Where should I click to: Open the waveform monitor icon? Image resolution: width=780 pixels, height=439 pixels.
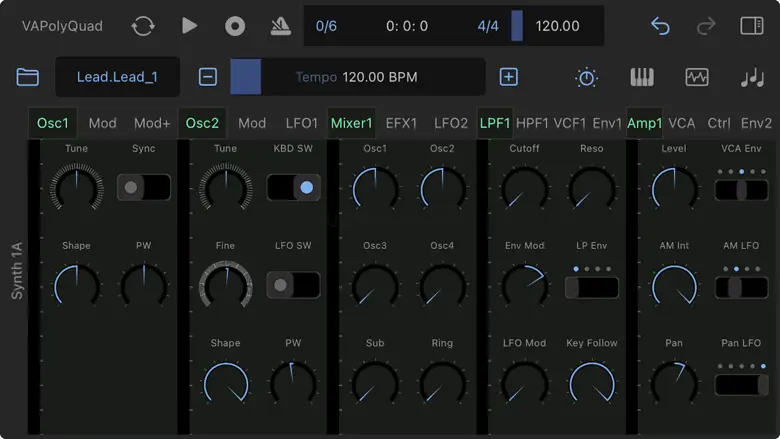tap(697, 77)
